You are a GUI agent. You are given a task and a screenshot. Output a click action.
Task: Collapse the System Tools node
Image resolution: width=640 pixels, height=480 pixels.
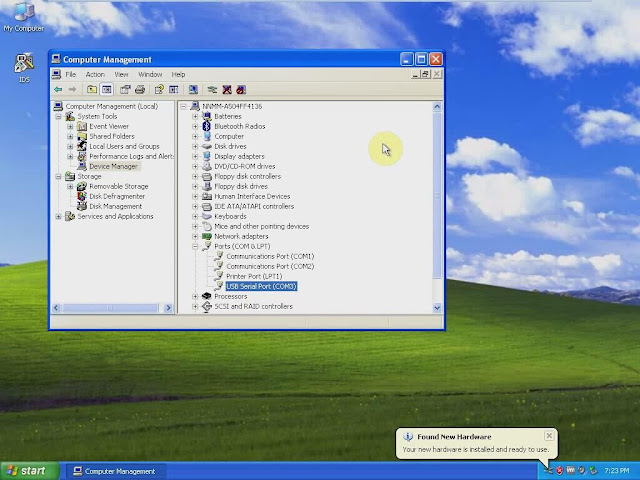click(x=58, y=116)
